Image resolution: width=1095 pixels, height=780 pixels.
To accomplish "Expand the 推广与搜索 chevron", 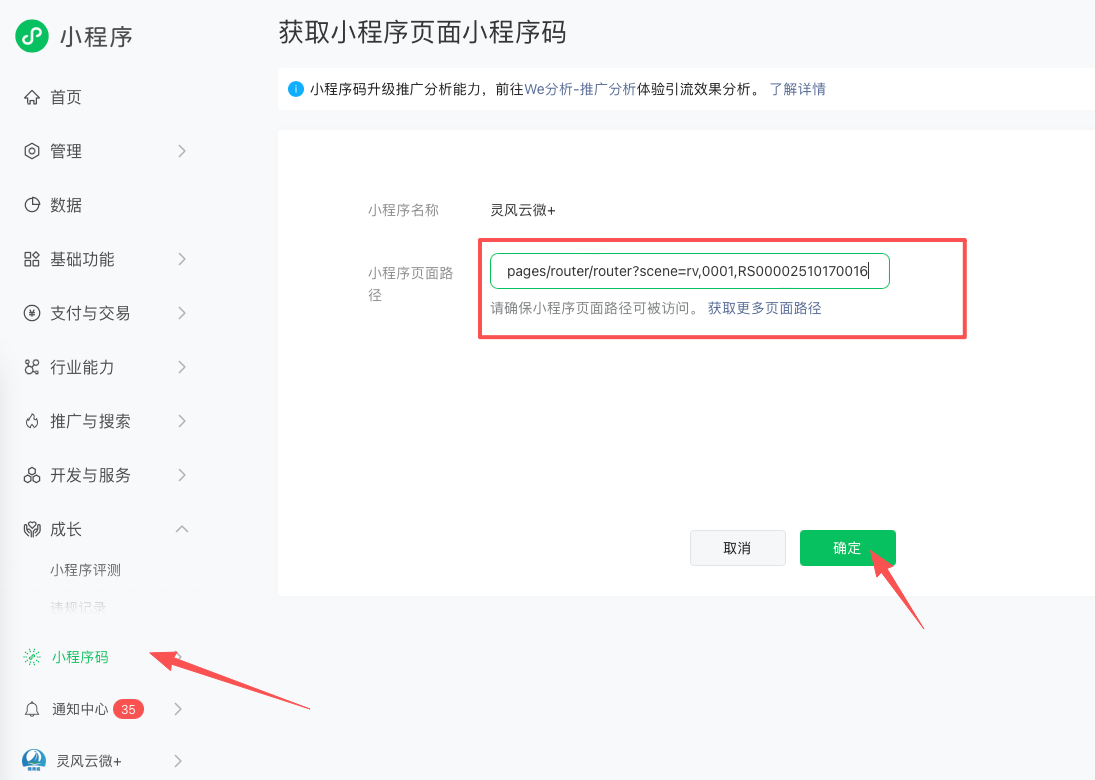I will tap(182, 421).
